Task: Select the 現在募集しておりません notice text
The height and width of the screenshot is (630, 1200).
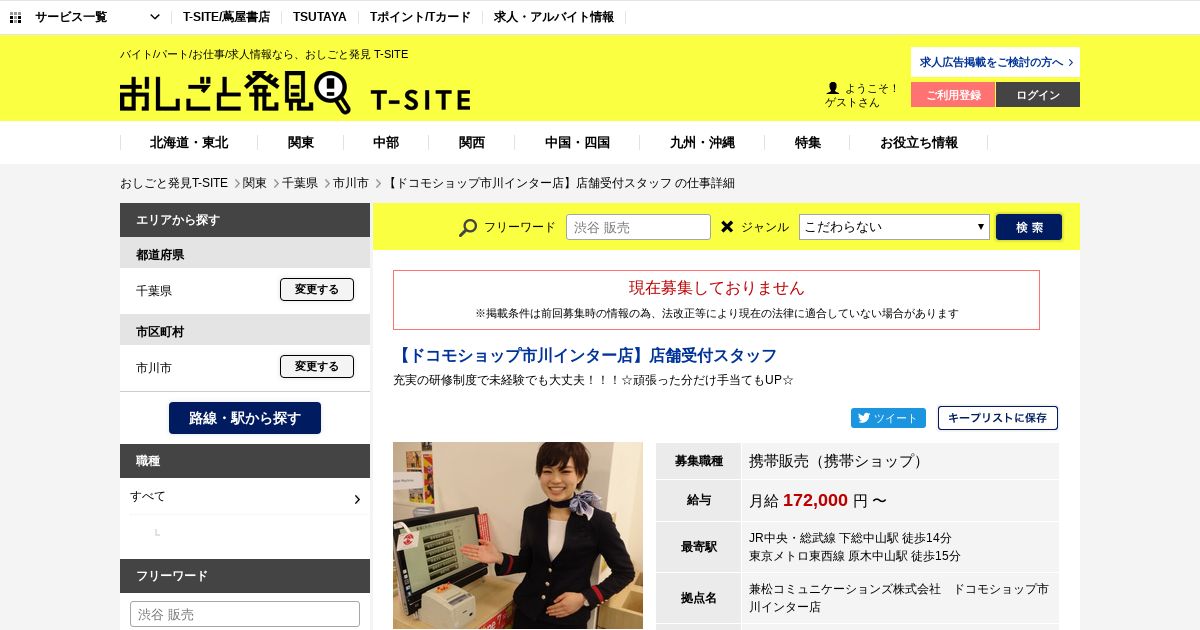Action: (x=716, y=288)
